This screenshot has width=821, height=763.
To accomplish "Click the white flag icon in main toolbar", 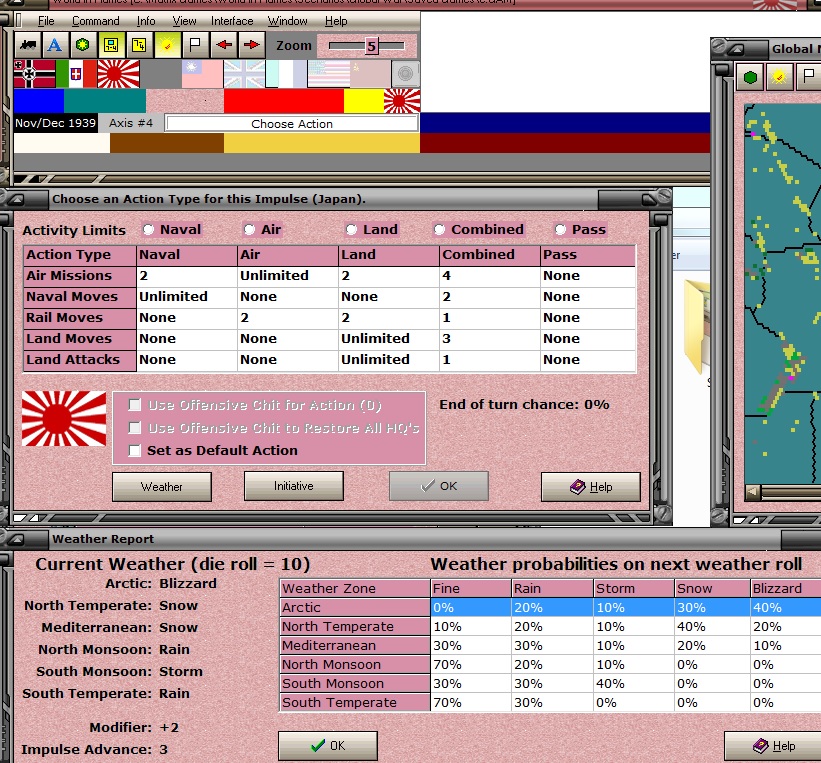I will pyautogui.click(x=195, y=45).
